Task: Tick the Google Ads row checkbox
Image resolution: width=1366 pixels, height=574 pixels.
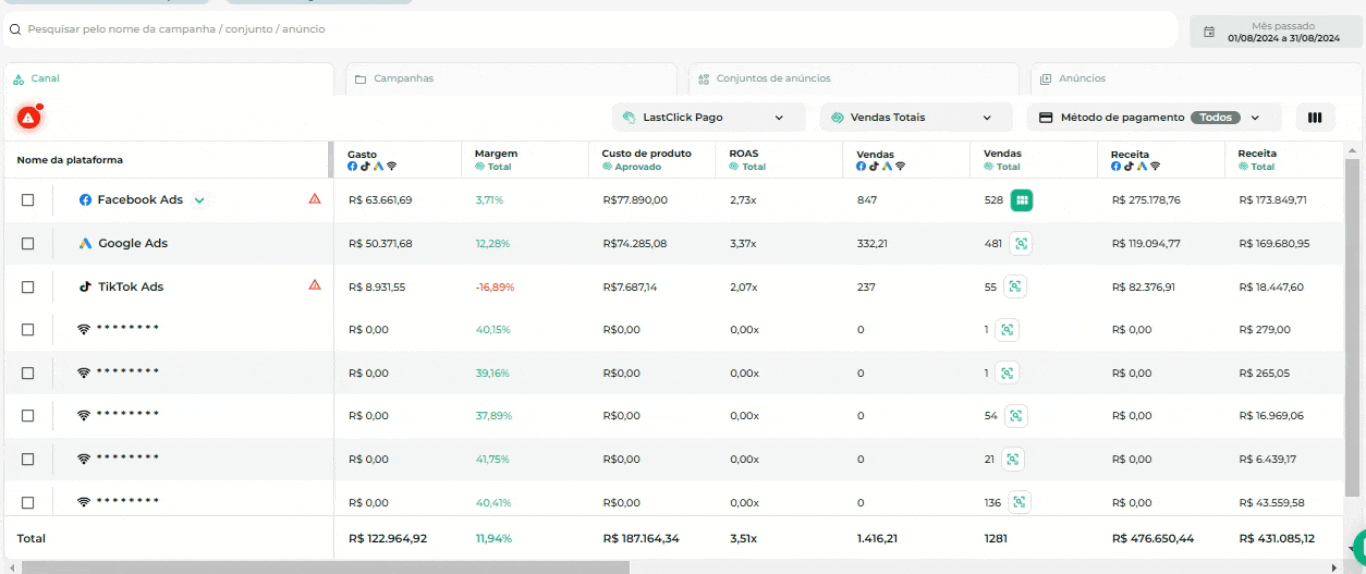Action: tap(28, 243)
